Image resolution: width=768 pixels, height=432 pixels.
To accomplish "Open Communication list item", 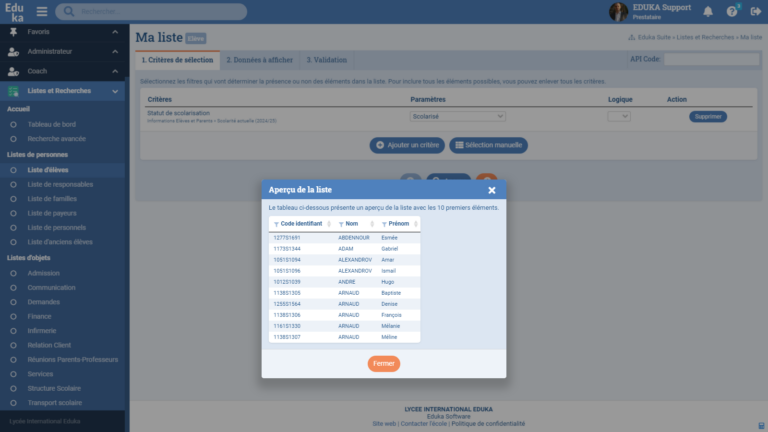I will pyautogui.click(x=51, y=288).
